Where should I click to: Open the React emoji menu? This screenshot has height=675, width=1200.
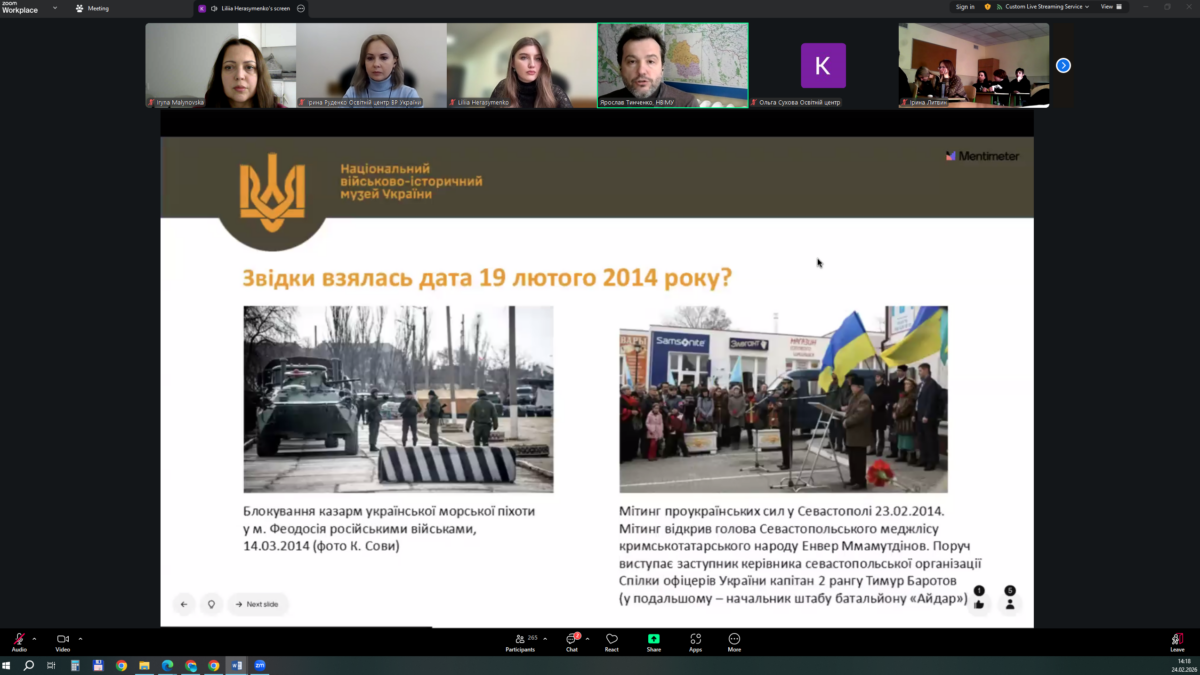click(x=612, y=641)
